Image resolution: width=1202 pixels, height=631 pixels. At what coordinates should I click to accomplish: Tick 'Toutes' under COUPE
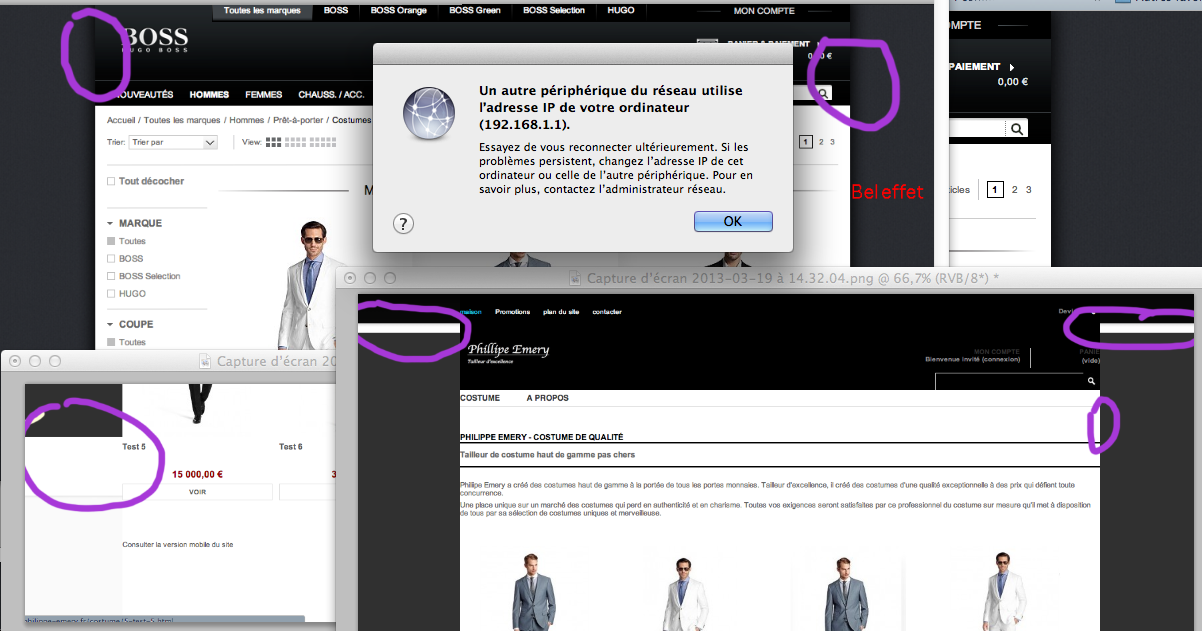tap(111, 342)
